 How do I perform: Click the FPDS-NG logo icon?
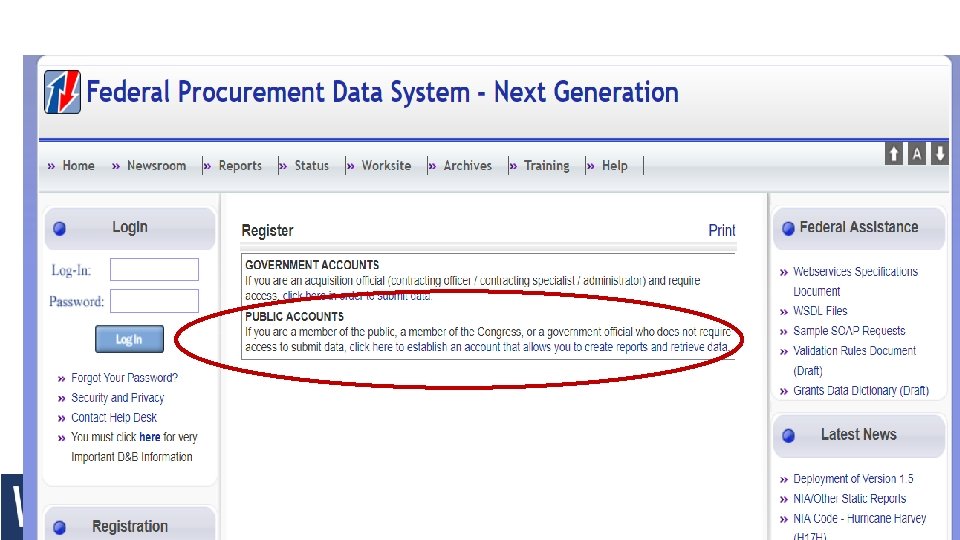(62, 92)
